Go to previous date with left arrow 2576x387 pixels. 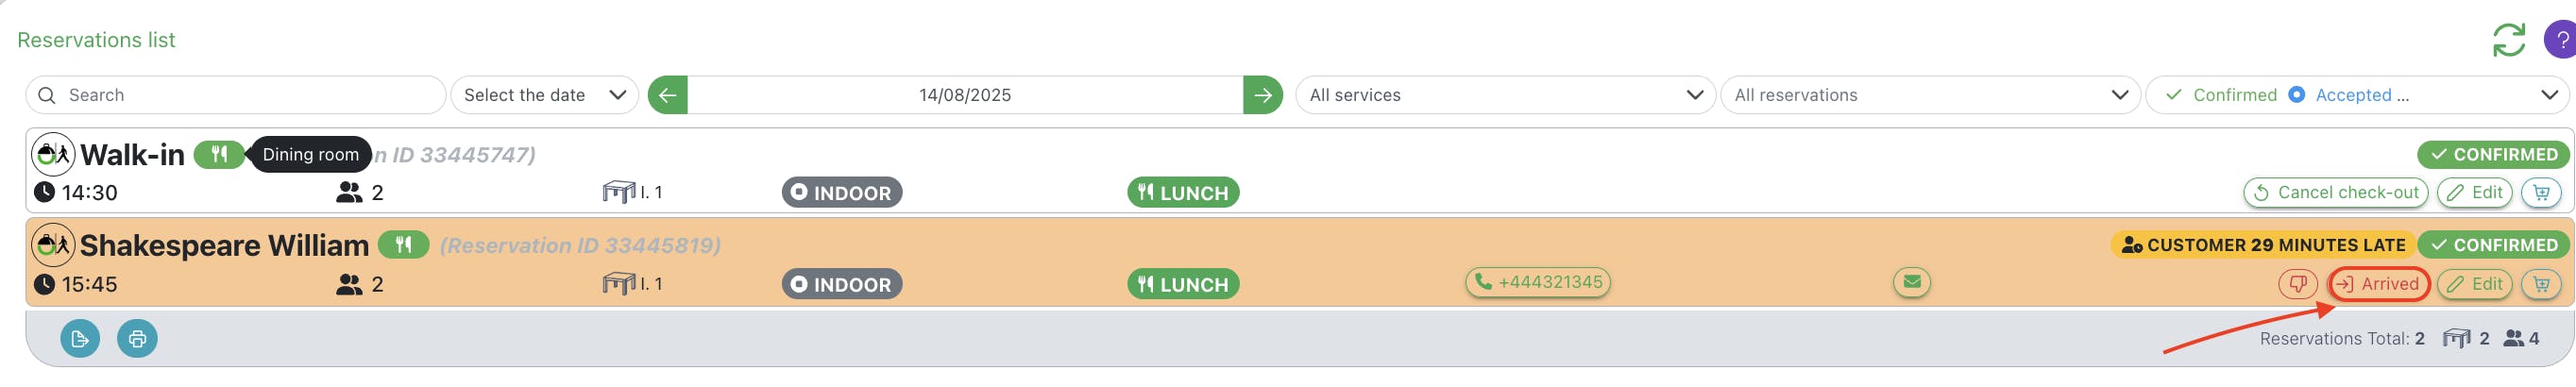667,95
